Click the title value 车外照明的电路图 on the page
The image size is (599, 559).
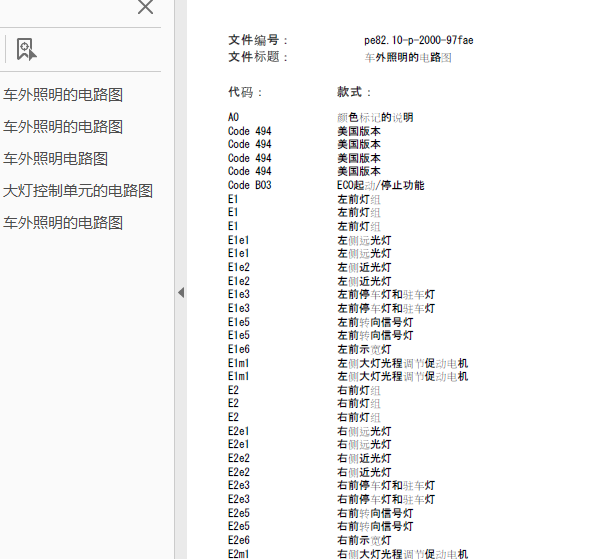pyautogui.click(x=408, y=58)
